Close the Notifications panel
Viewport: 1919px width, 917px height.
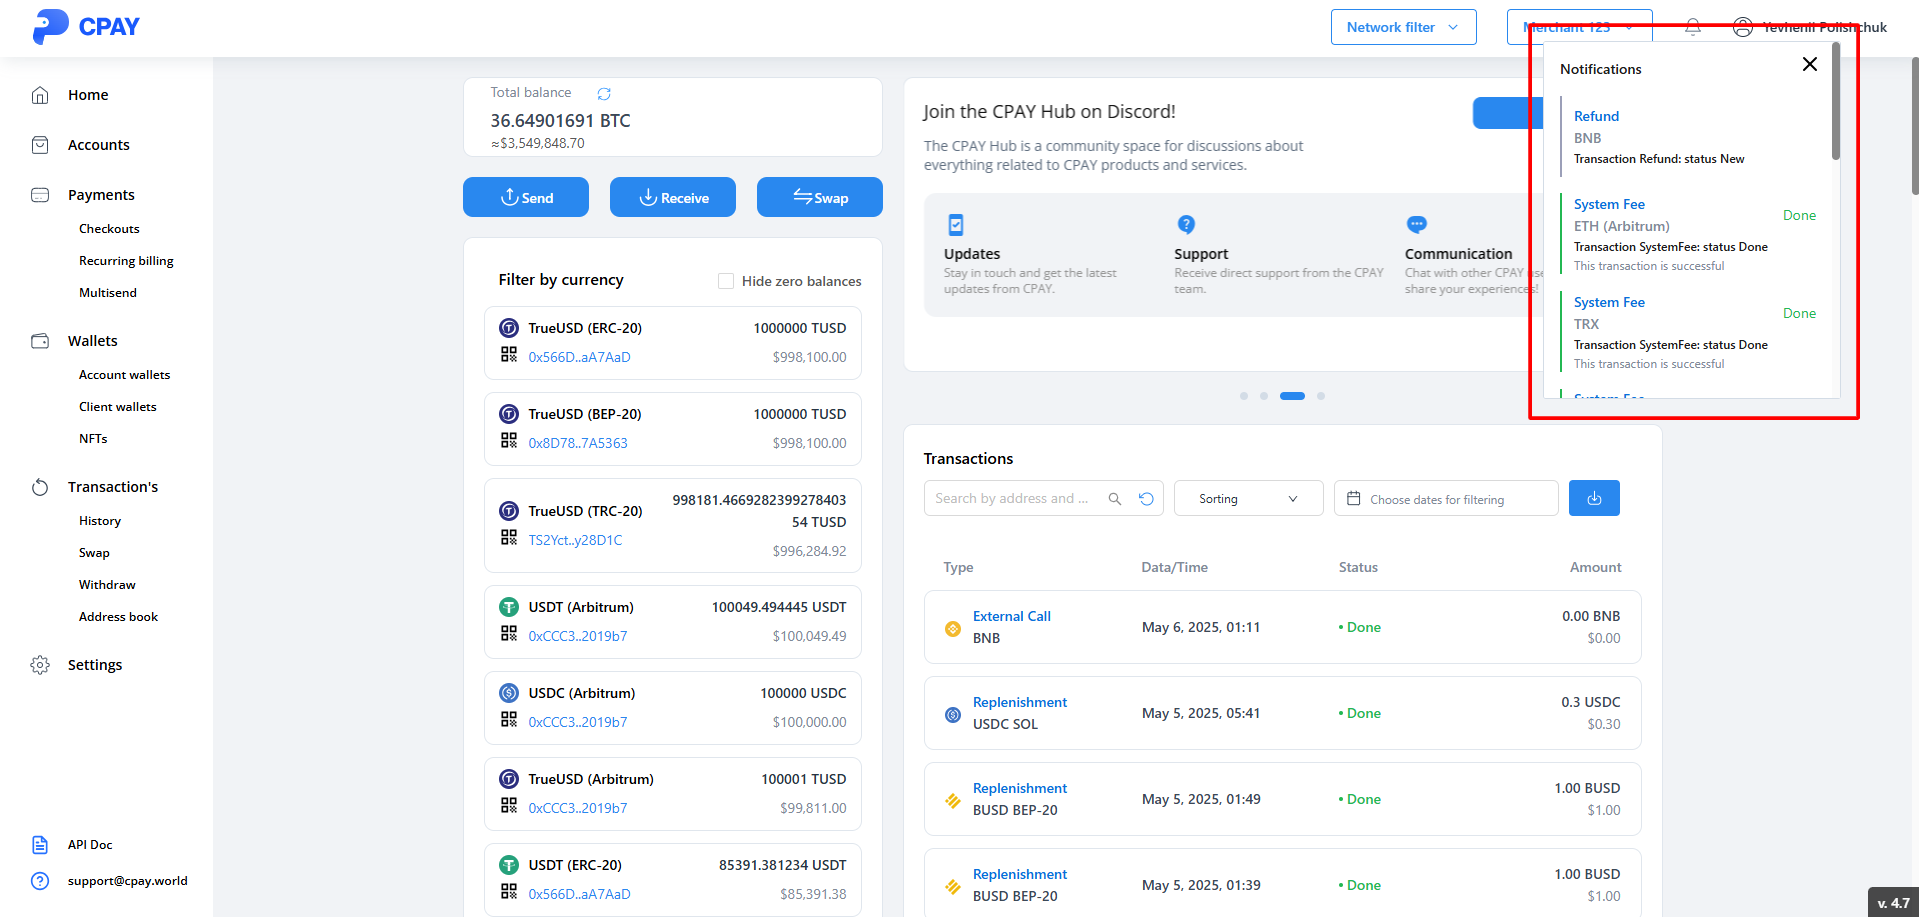(x=1810, y=64)
